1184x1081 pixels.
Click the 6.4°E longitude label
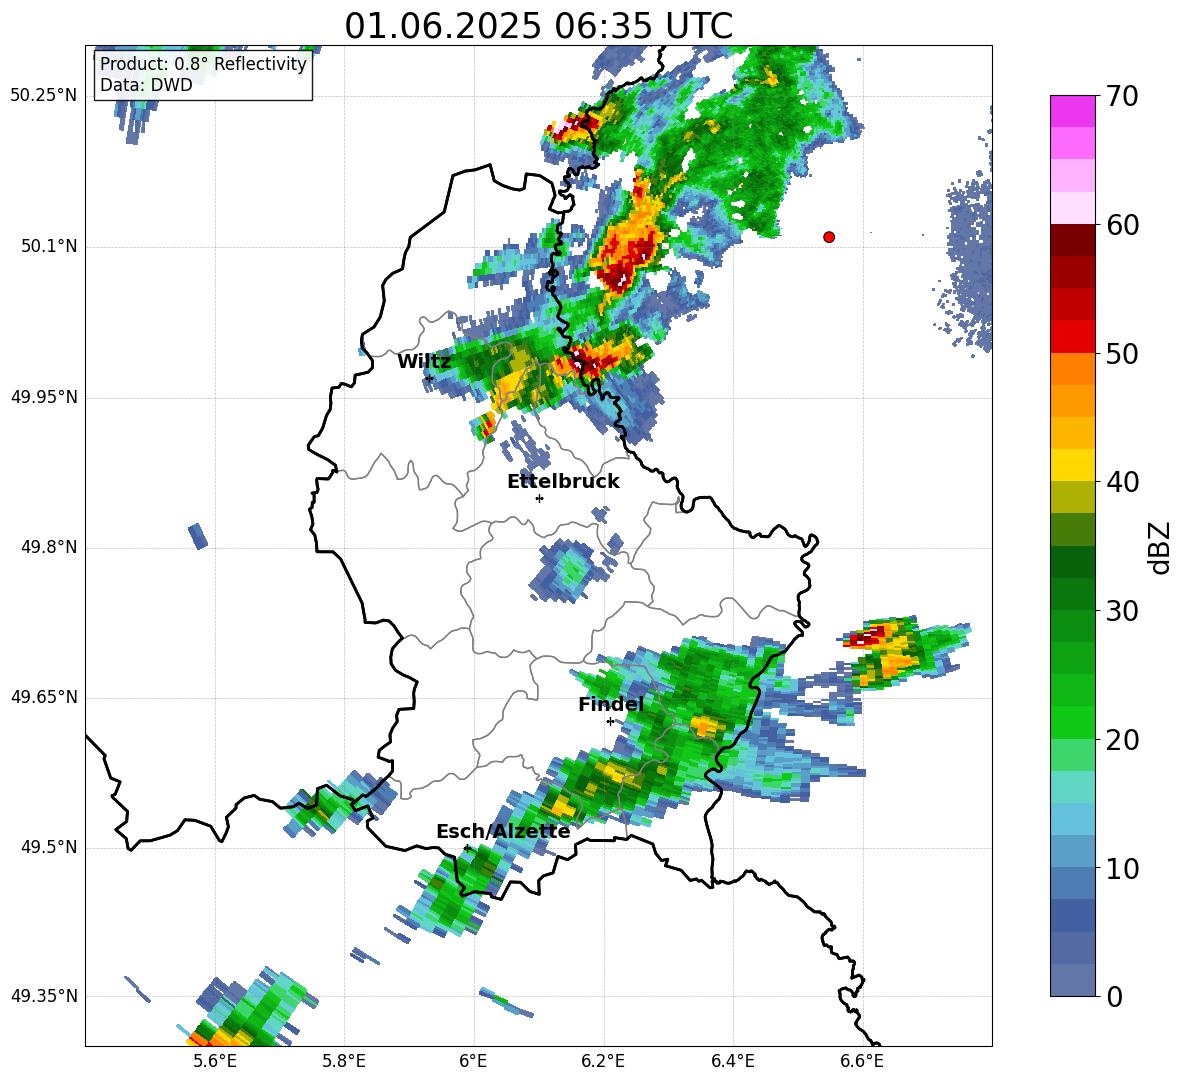point(732,1061)
